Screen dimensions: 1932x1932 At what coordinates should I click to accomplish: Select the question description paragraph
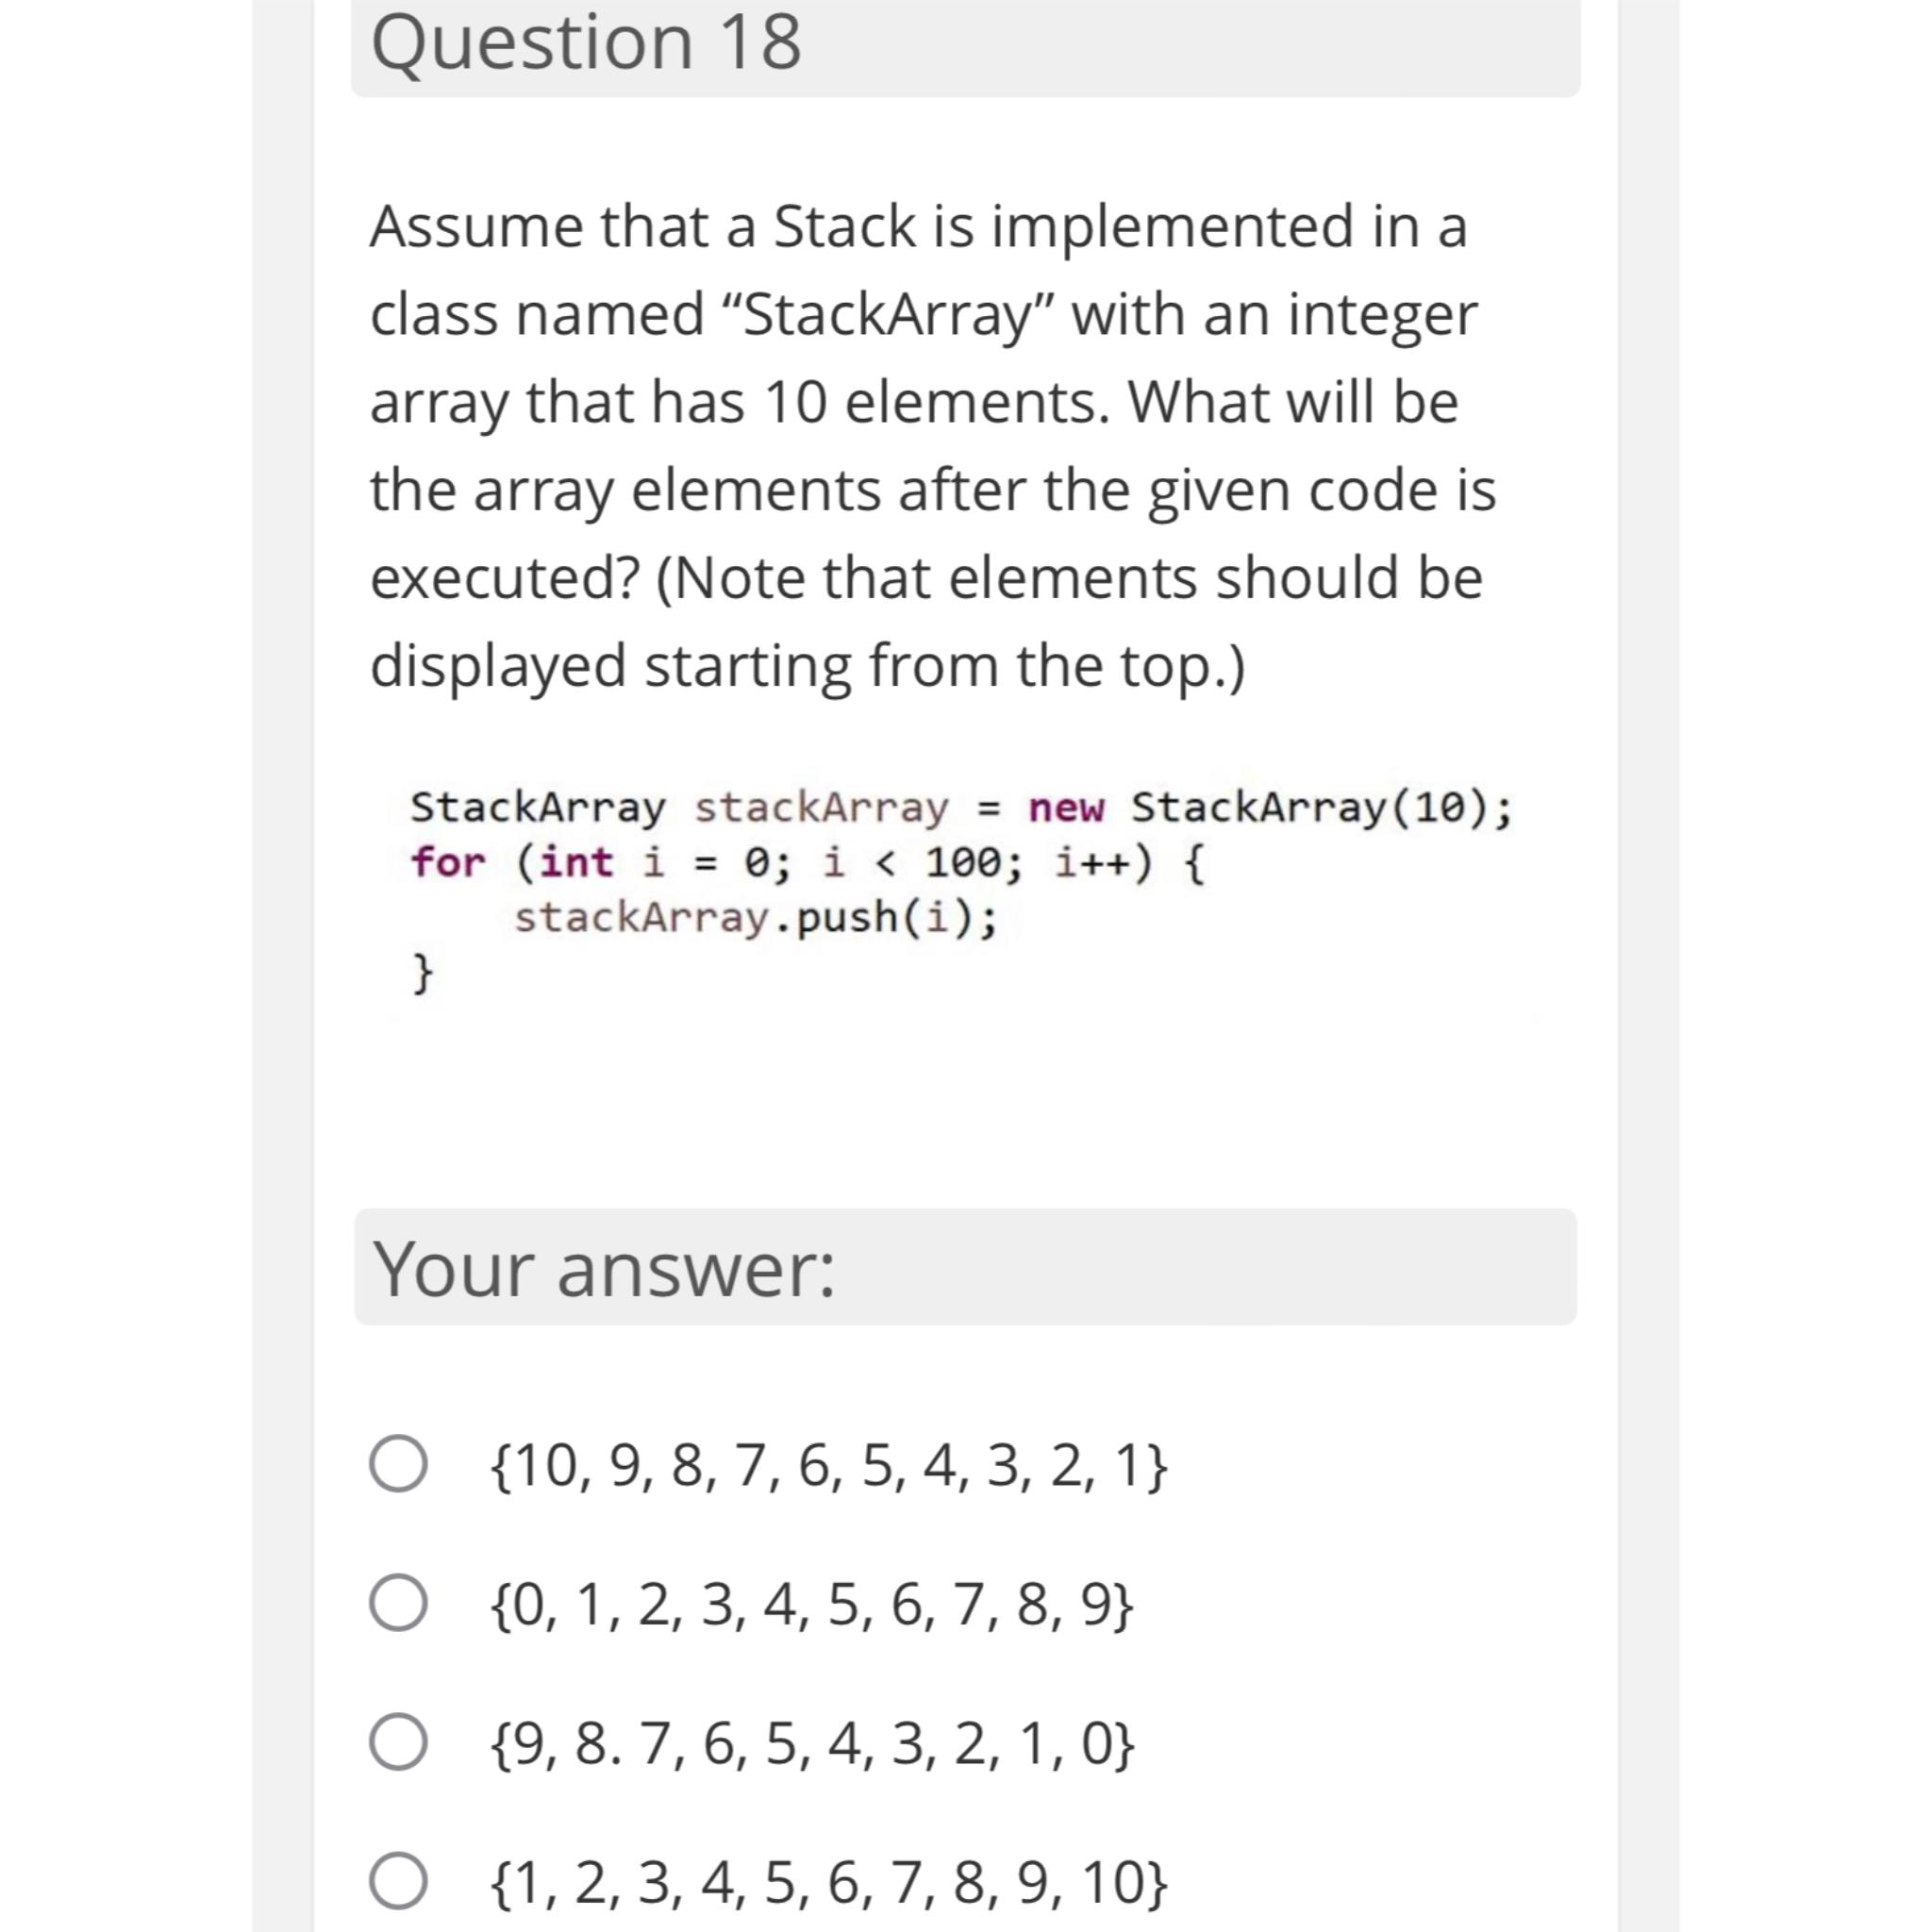(930, 440)
